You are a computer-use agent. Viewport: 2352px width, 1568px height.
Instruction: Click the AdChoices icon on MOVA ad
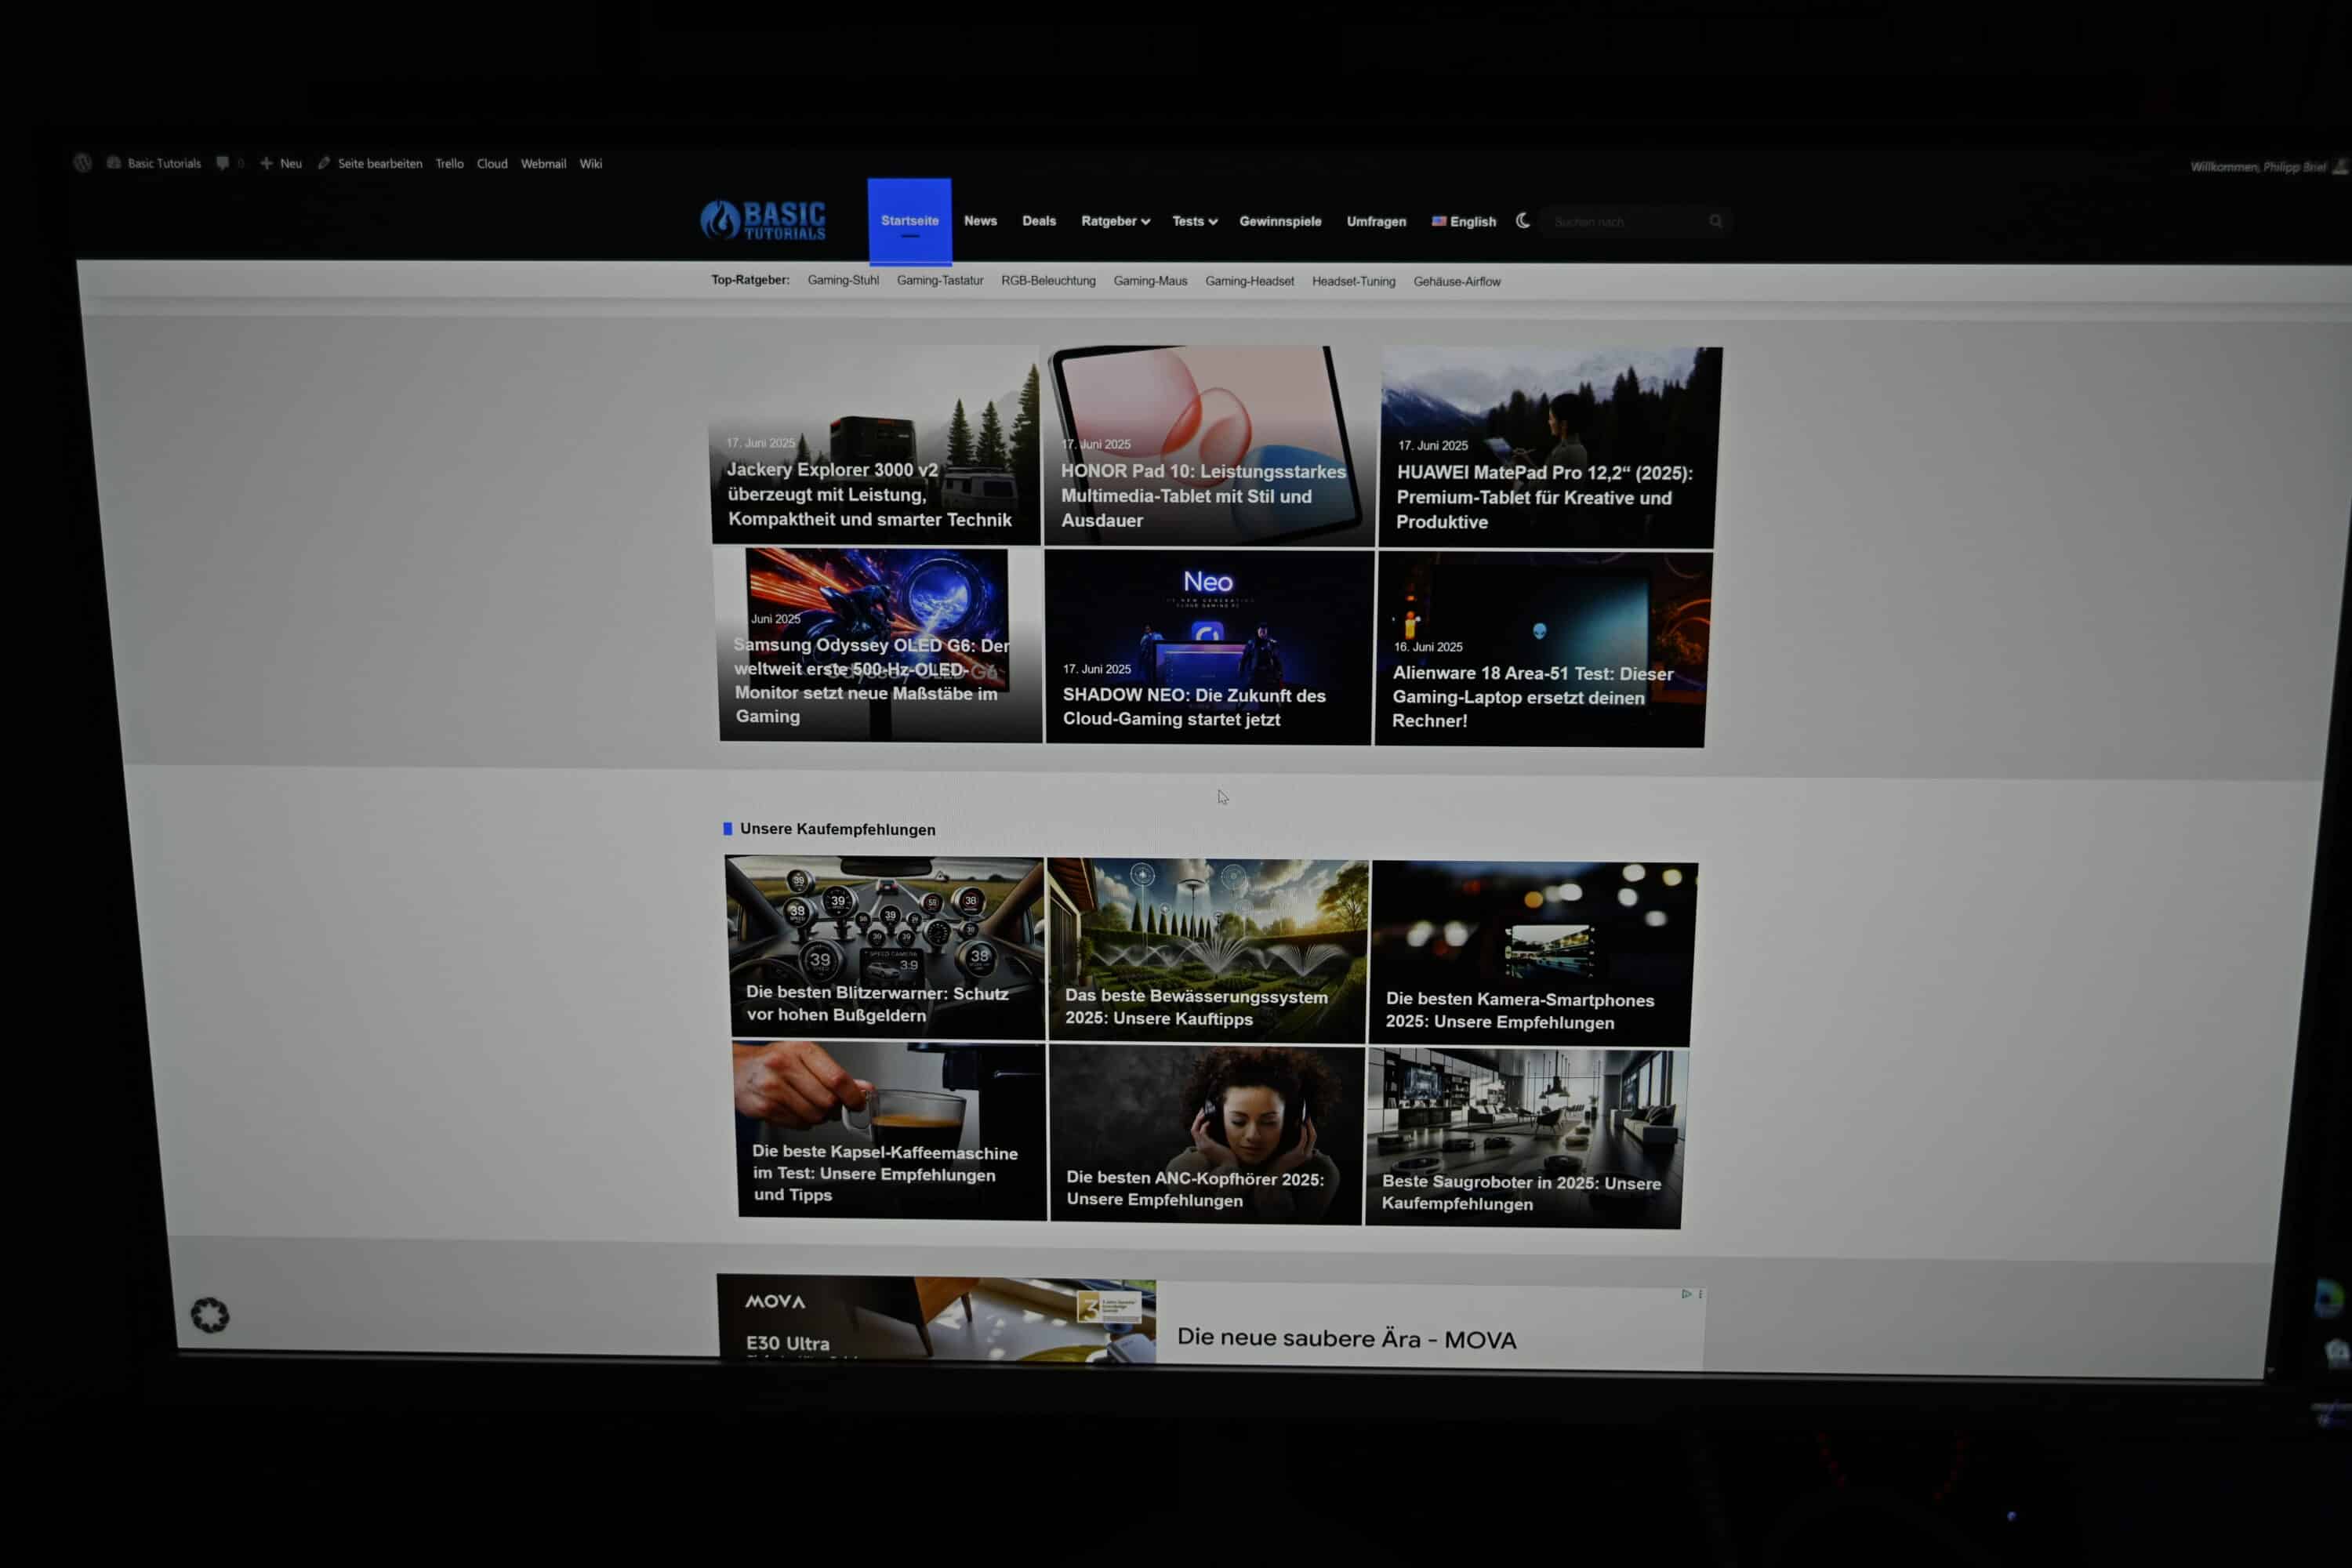1686,1294
